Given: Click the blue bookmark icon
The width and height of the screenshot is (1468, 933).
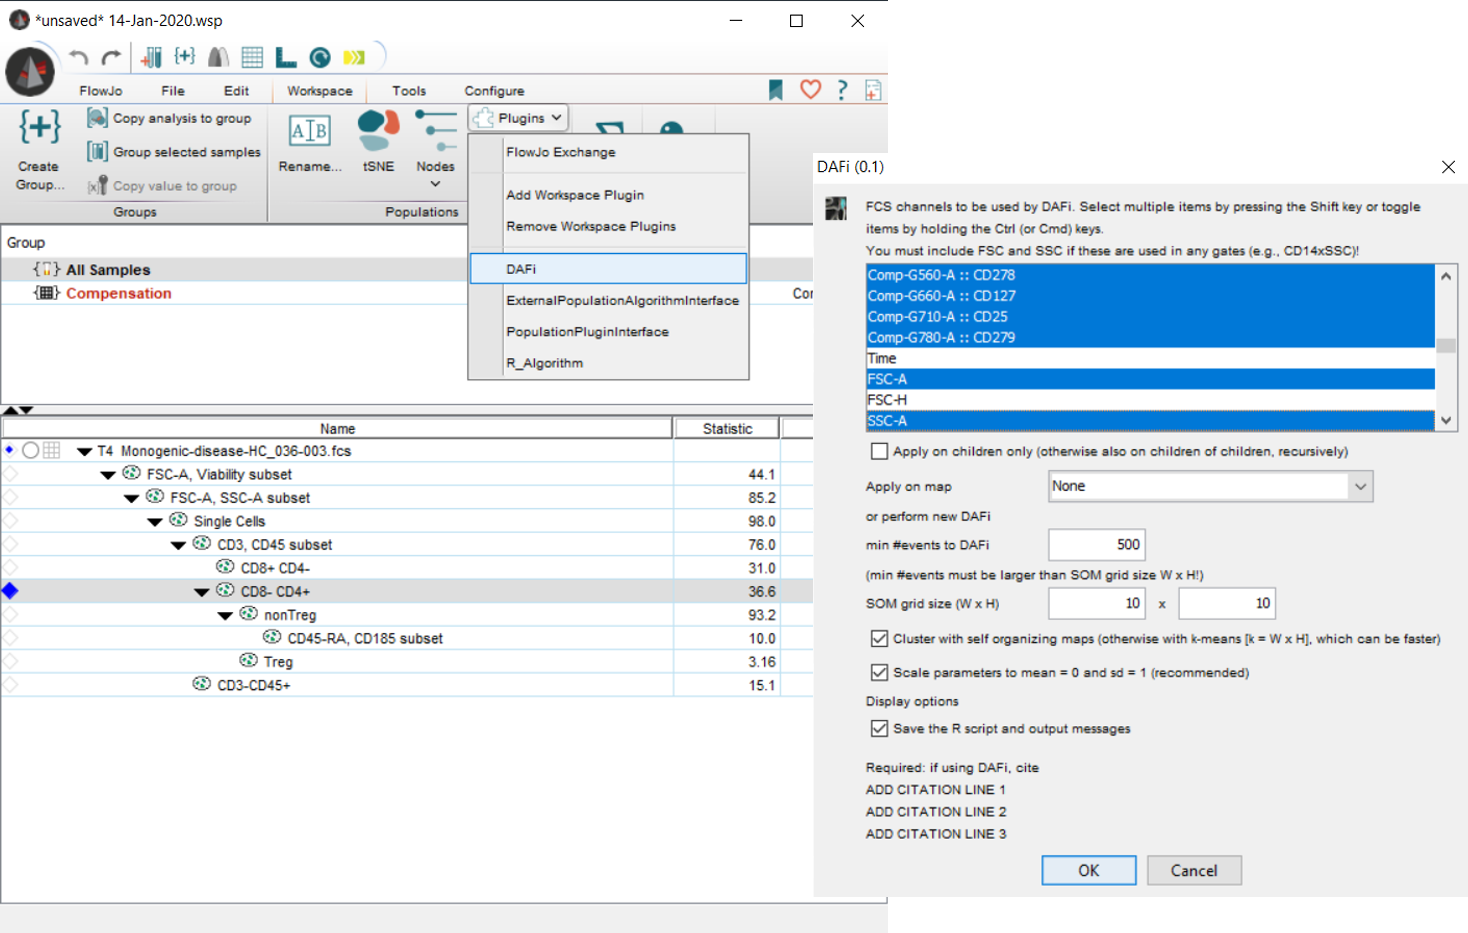Looking at the screenshot, I should click(776, 90).
